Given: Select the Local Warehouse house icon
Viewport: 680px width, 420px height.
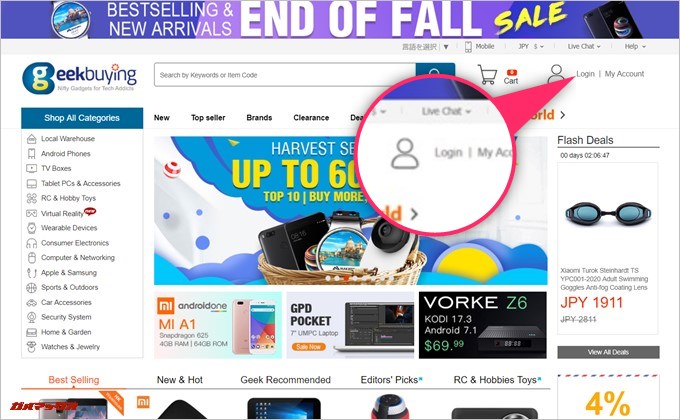Looking at the screenshot, I should coord(31,139).
